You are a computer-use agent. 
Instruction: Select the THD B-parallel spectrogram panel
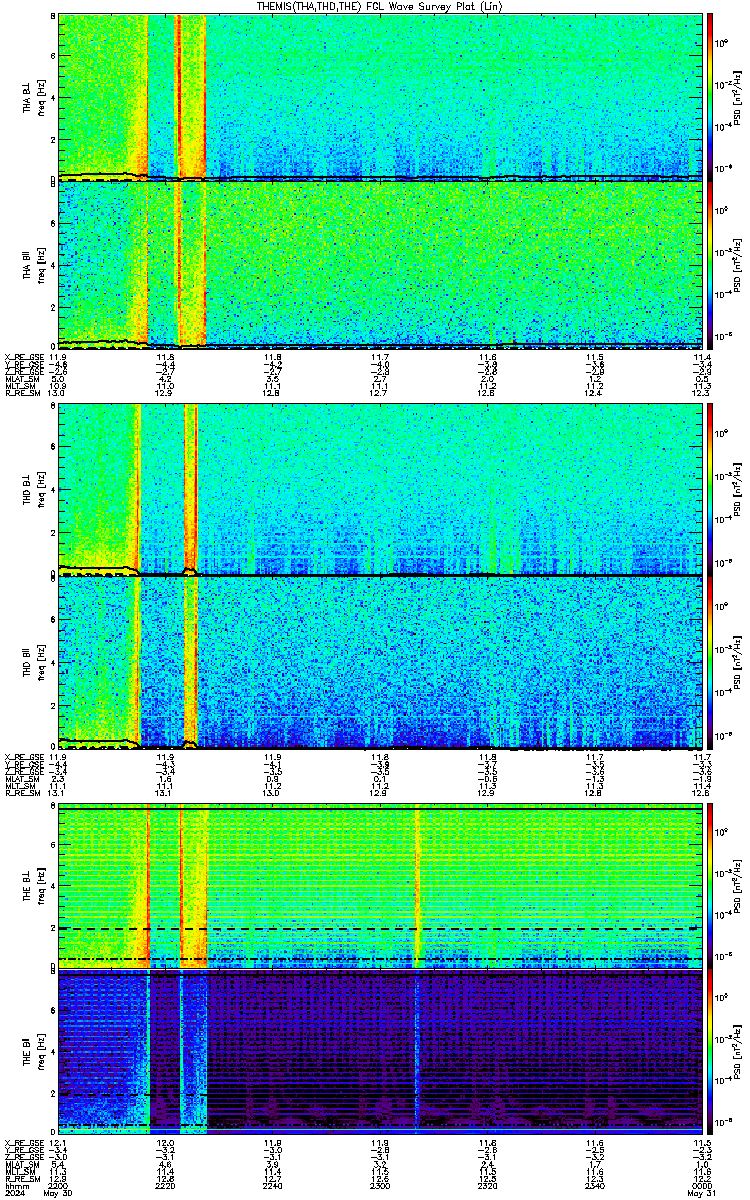point(379,661)
